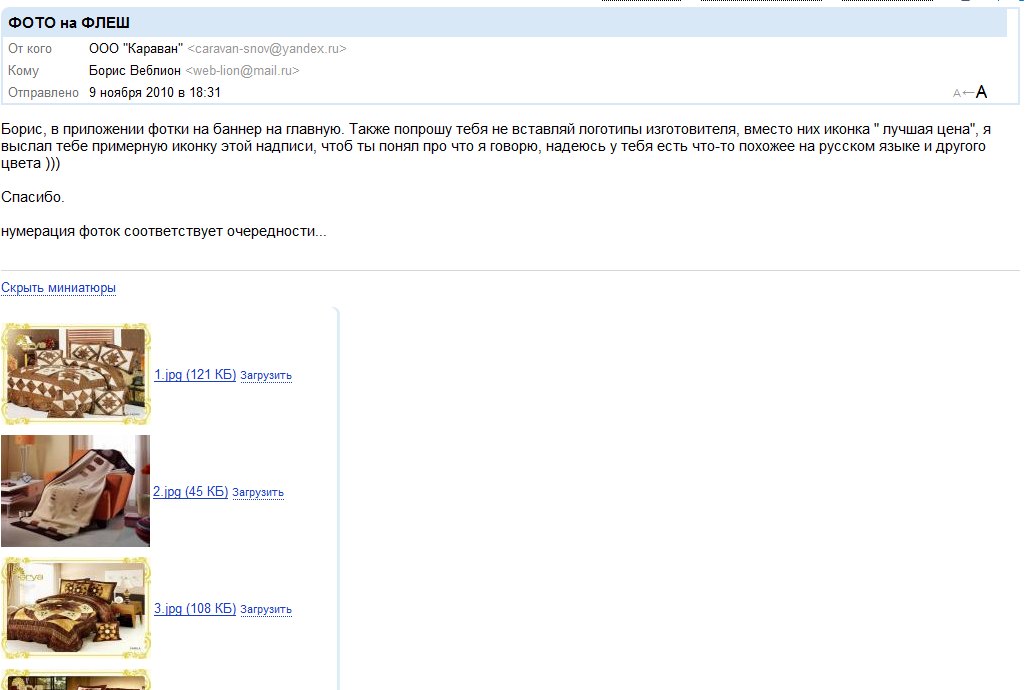Click the line "нумерация фоток соответствует очередности..."

[164, 231]
